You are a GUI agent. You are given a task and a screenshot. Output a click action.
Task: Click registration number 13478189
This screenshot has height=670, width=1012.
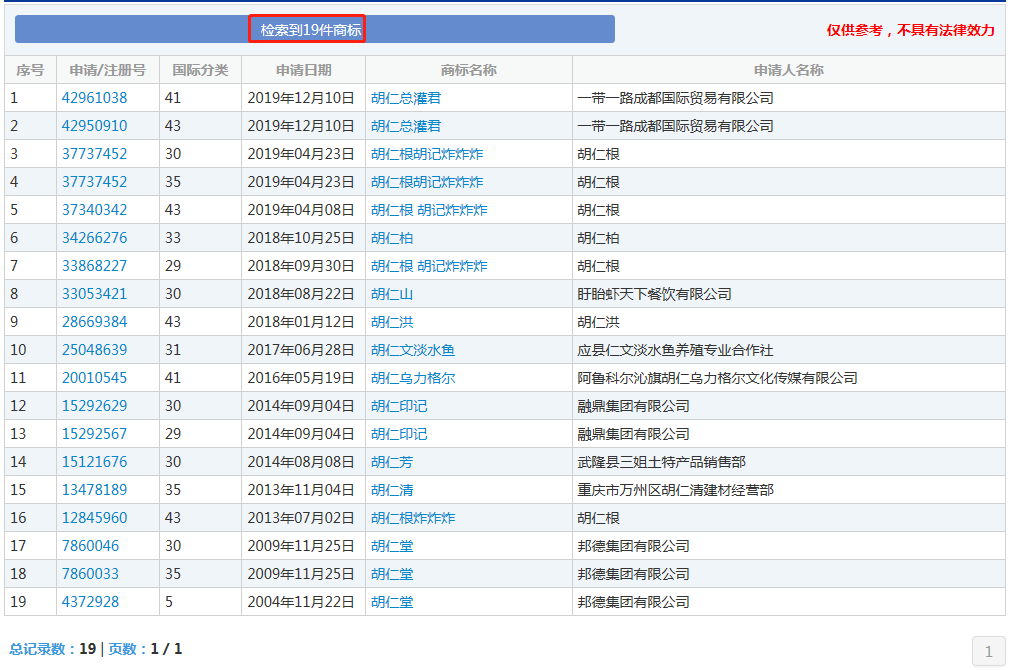95,490
